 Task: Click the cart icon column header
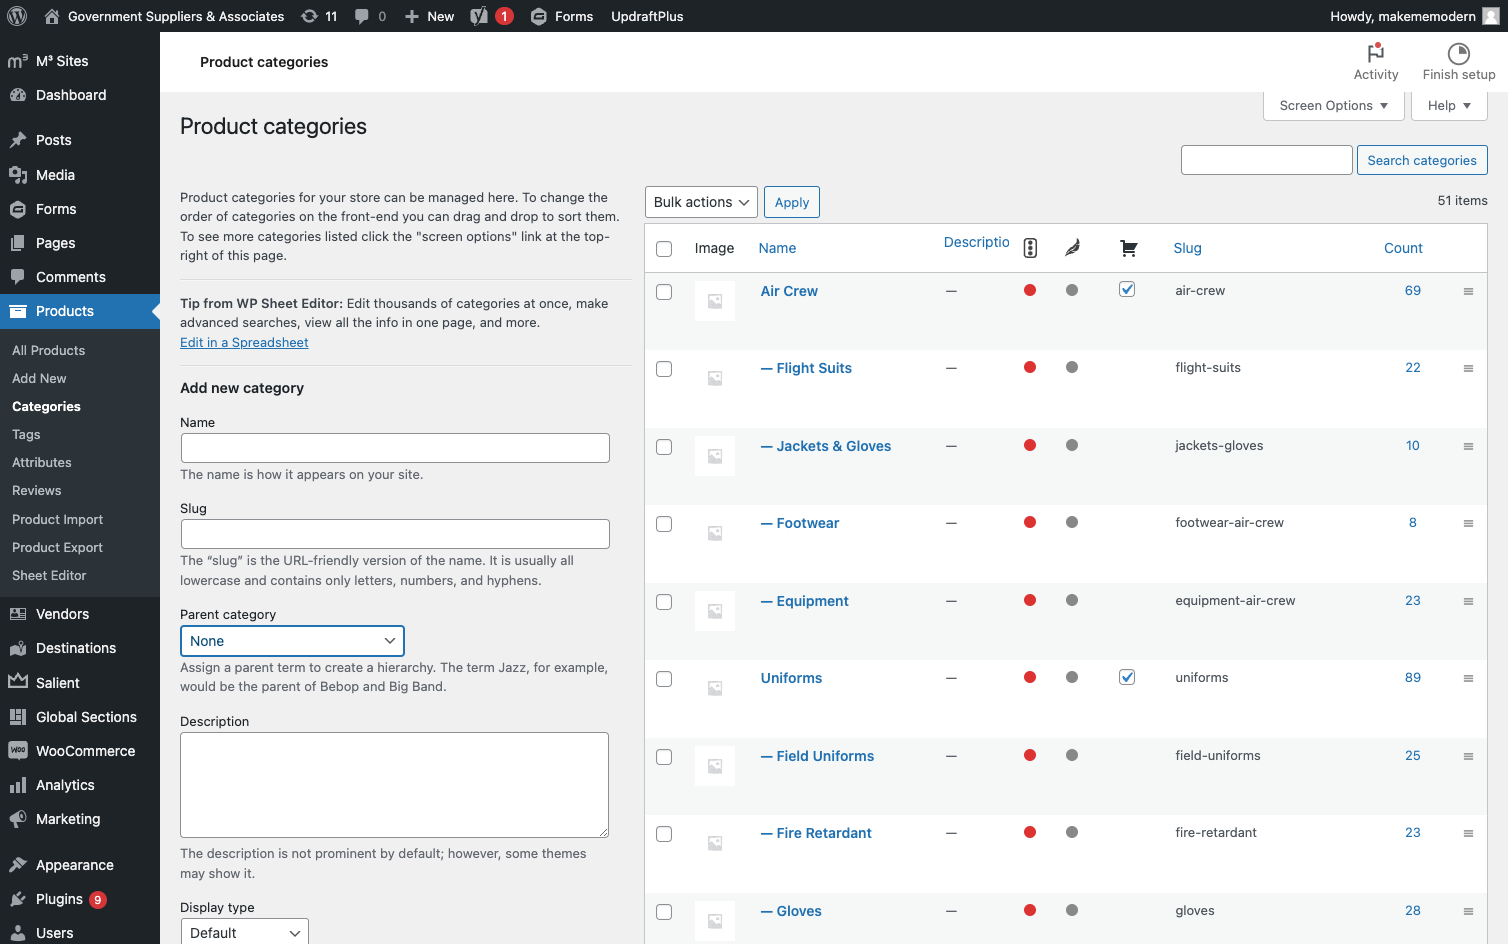[1128, 248]
